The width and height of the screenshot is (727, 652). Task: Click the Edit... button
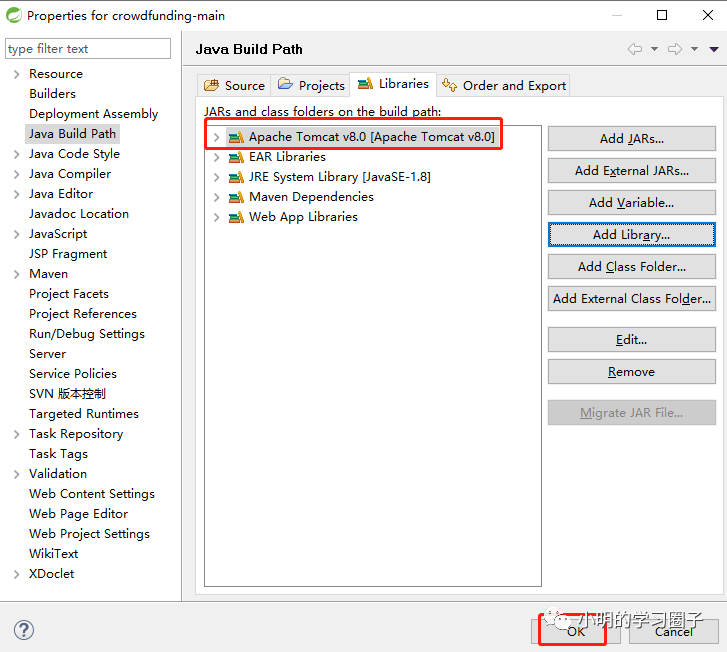point(631,340)
